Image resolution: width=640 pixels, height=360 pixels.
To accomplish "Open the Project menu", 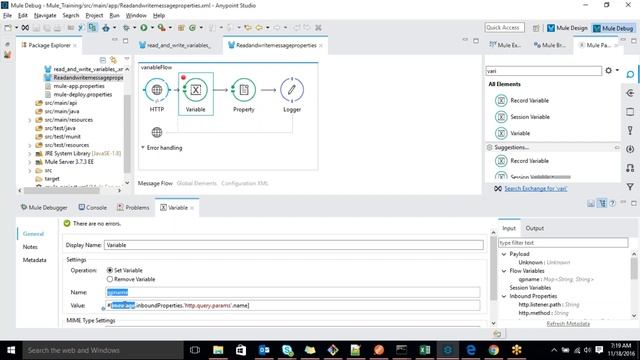I will (94, 16).
